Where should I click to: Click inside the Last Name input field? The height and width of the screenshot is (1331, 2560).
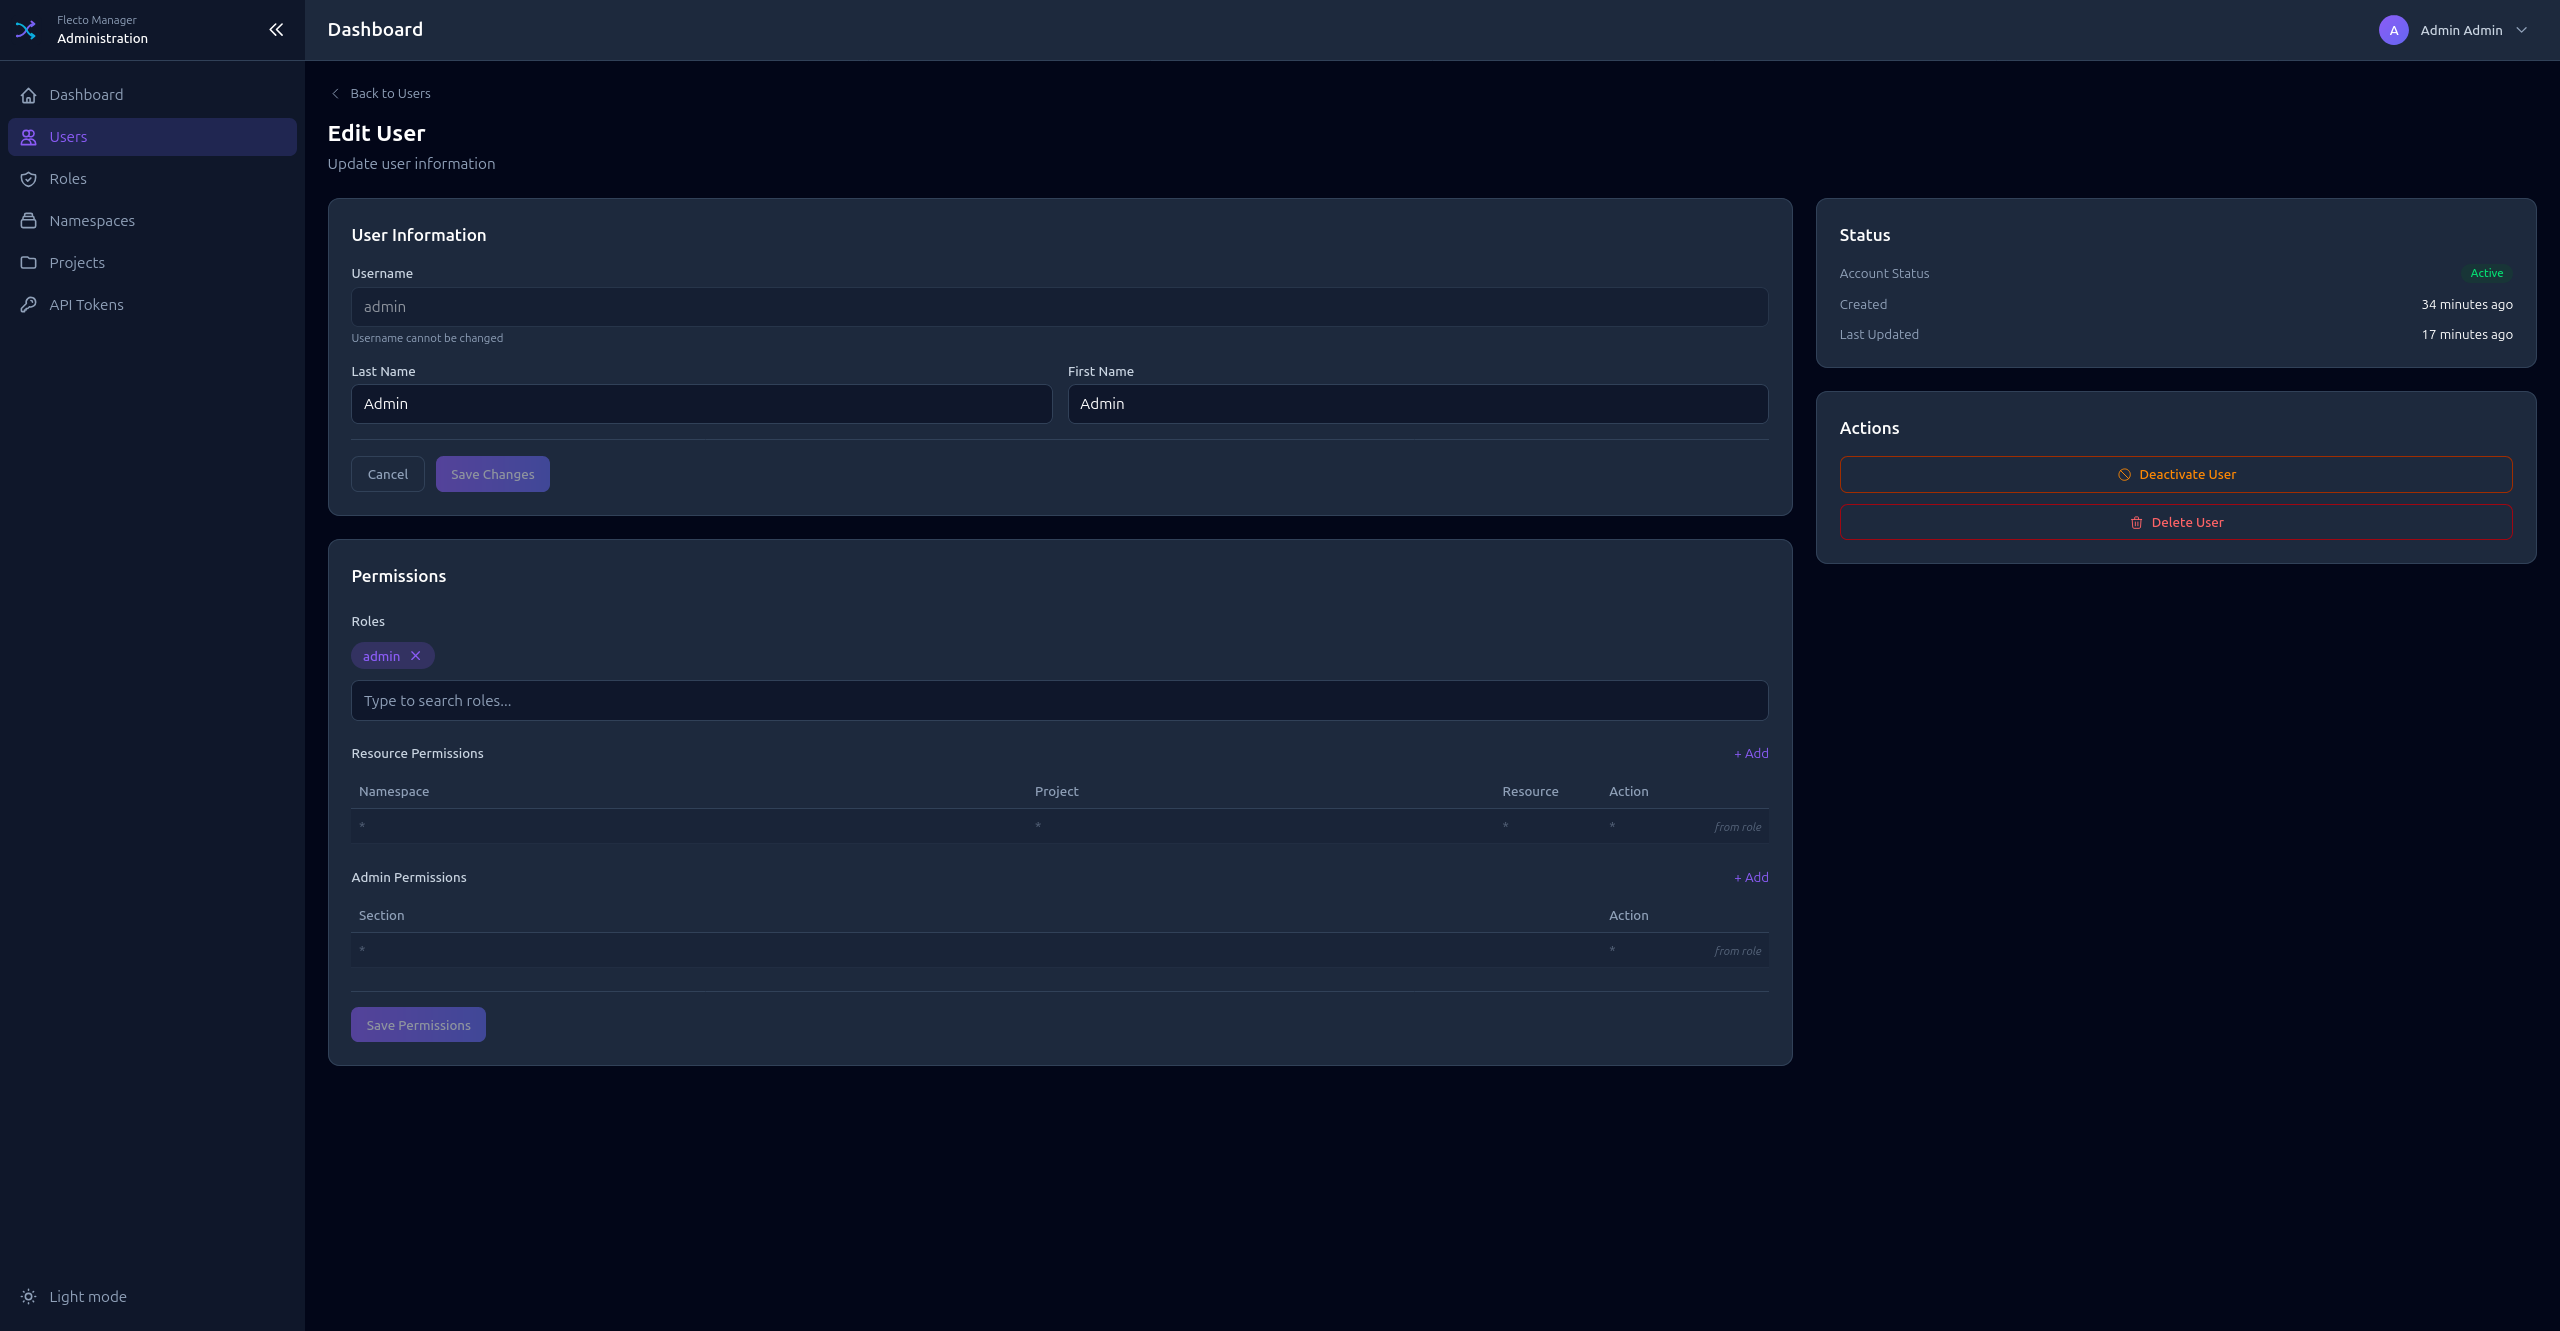(700, 404)
